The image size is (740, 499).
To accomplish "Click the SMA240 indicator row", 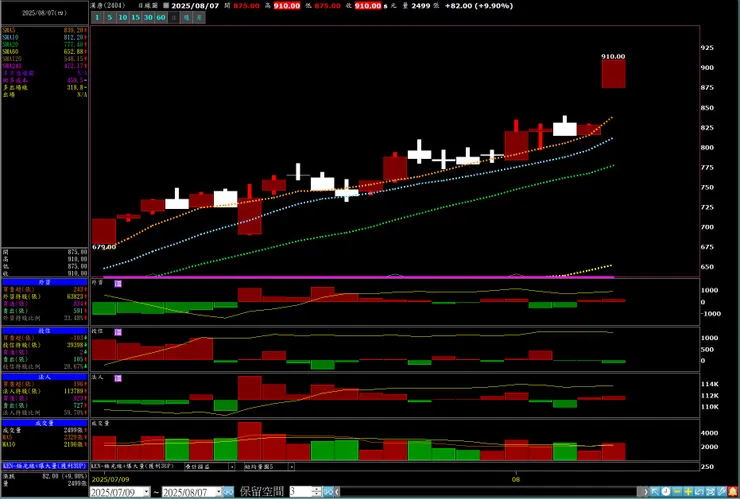I will pyautogui.click(x=45, y=66).
